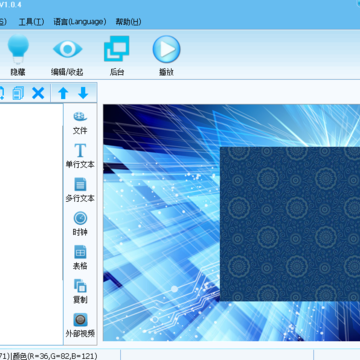
Task: Insert a 时钟 clock element
Action: 80,224
